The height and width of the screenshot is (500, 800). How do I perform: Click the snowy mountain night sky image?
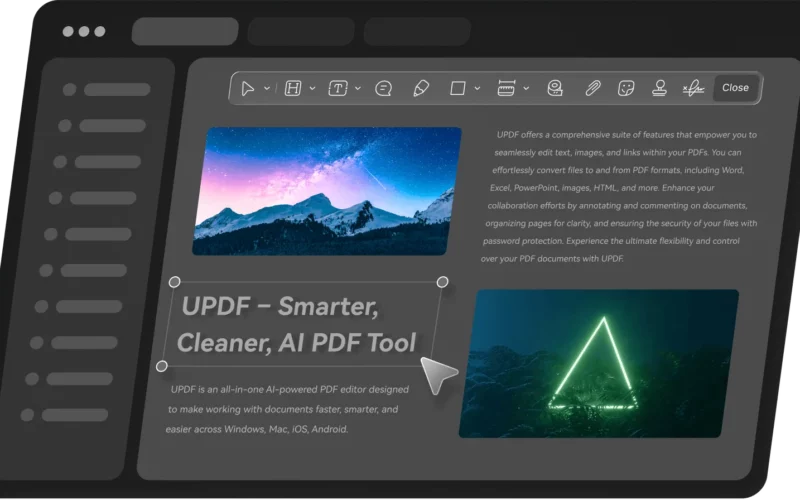[x=328, y=190]
